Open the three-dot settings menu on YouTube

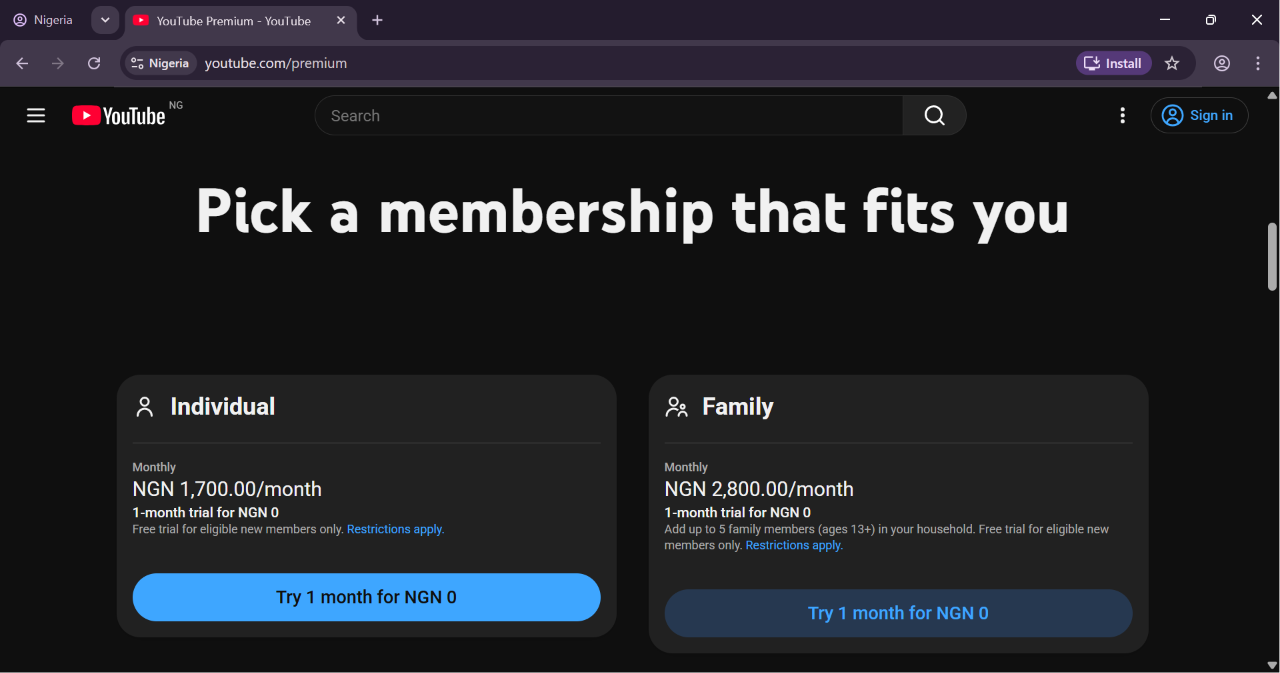[x=1122, y=116]
